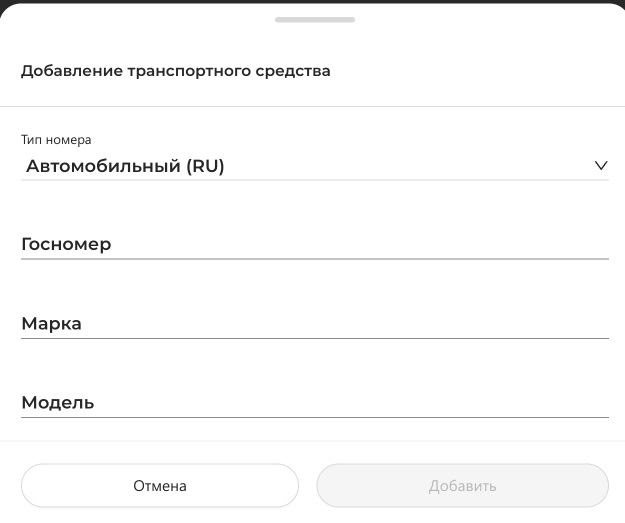Screen dimensions: 625x523
Task: Tap the Марка placeholder label
Action: pos(51,324)
